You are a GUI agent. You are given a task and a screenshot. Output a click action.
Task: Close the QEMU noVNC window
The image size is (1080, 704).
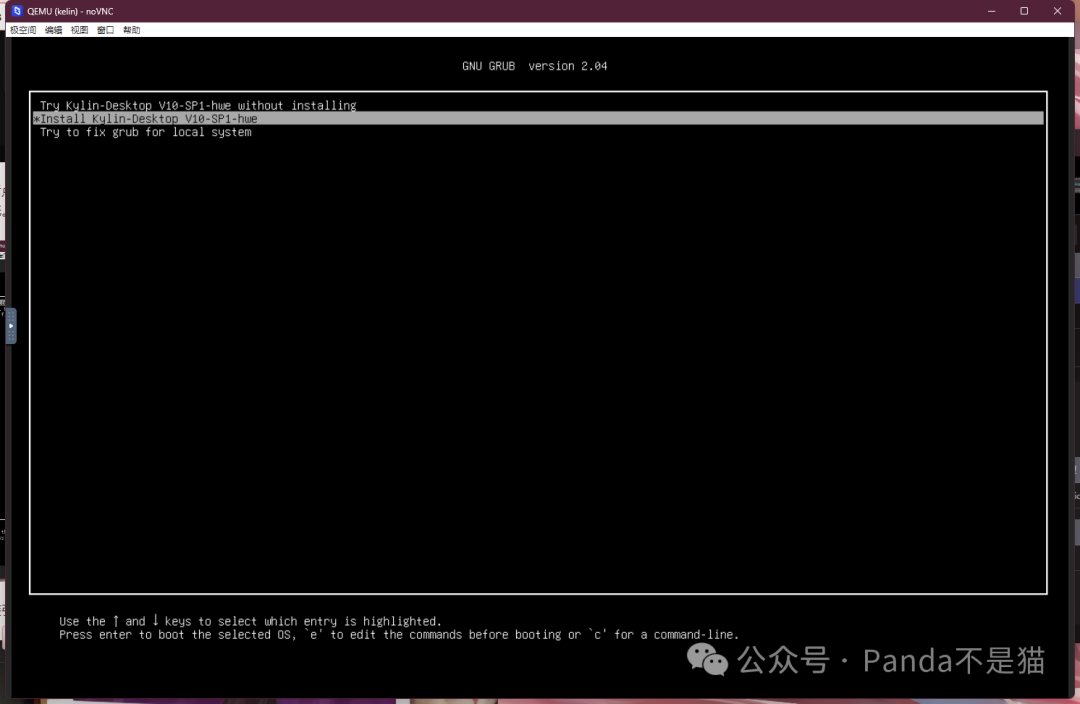pyautogui.click(x=1057, y=11)
